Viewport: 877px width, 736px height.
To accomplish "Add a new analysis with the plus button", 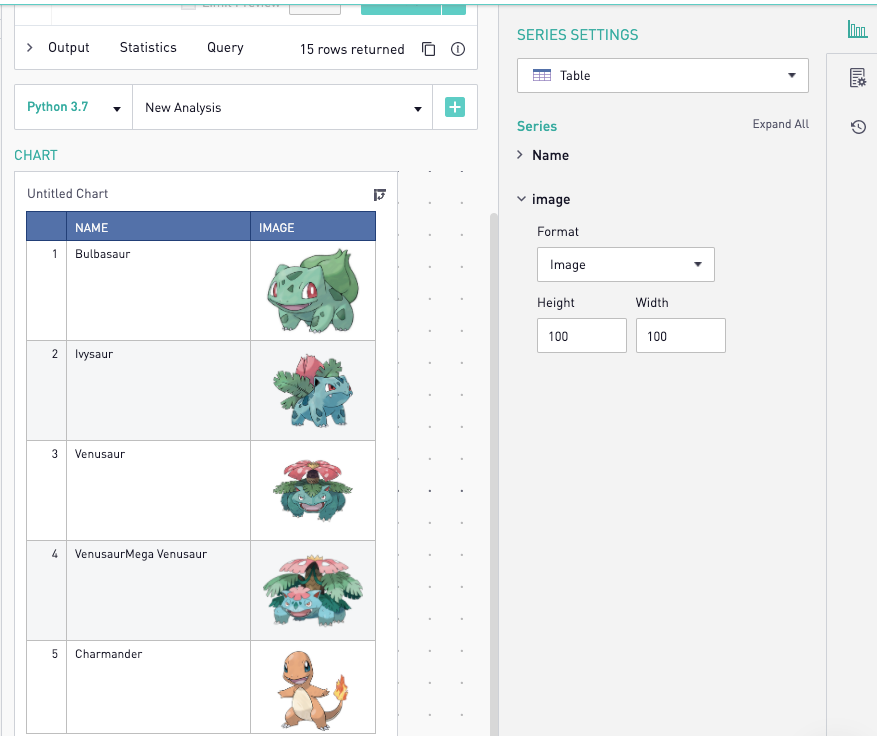I will 455,107.
